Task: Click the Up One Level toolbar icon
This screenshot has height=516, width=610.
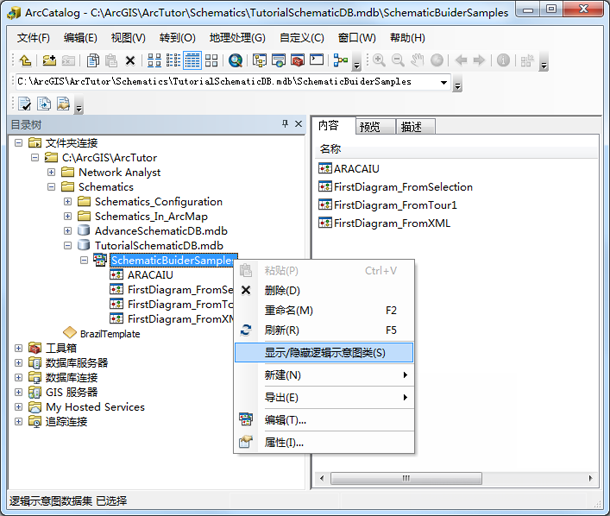Action: (x=25, y=60)
